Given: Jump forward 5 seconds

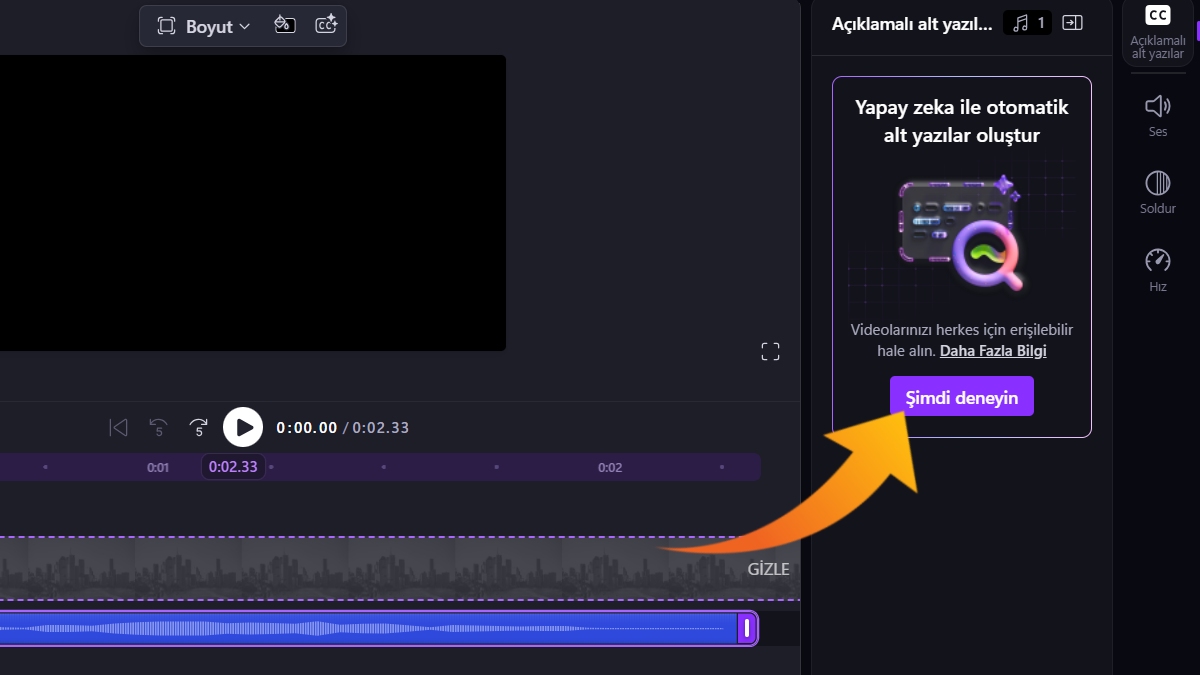Looking at the screenshot, I should [199, 428].
